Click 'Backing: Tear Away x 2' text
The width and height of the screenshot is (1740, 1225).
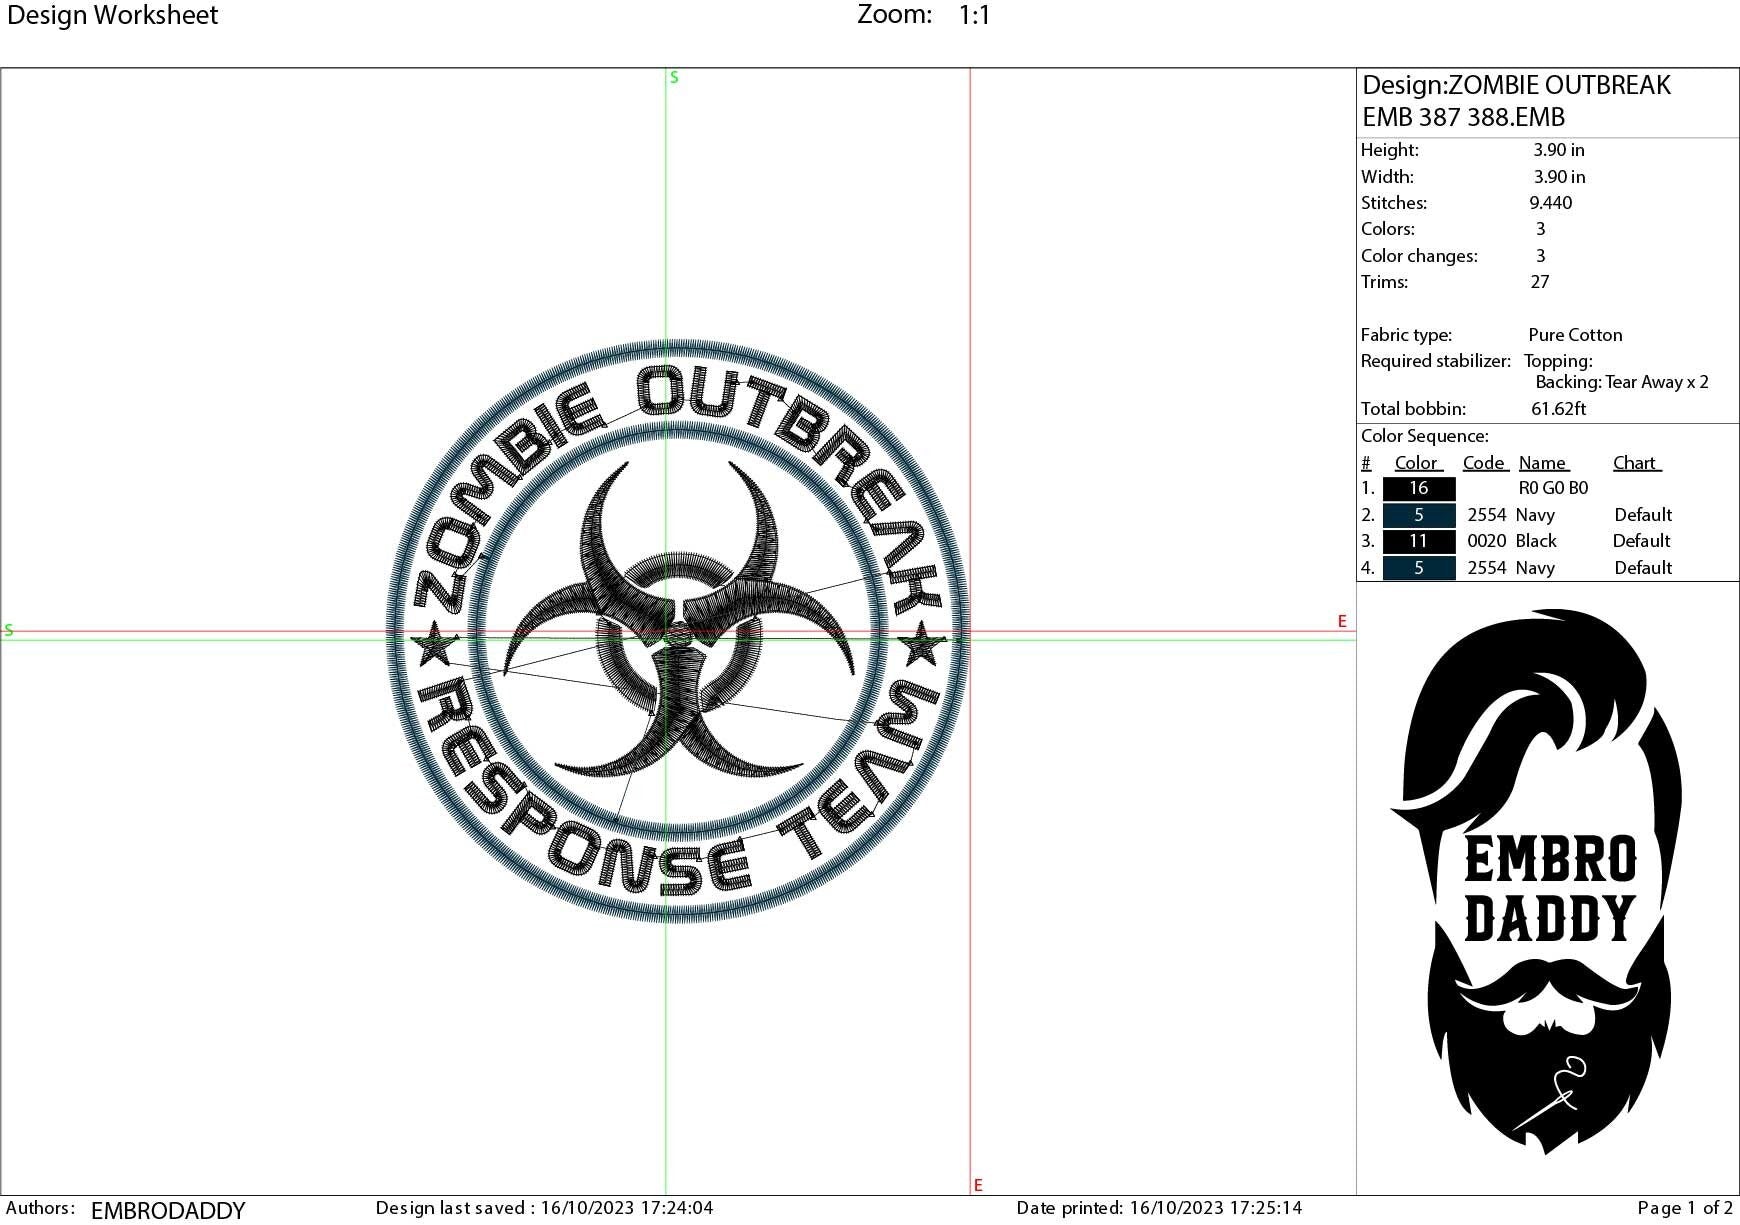click(x=1622, y=382)
